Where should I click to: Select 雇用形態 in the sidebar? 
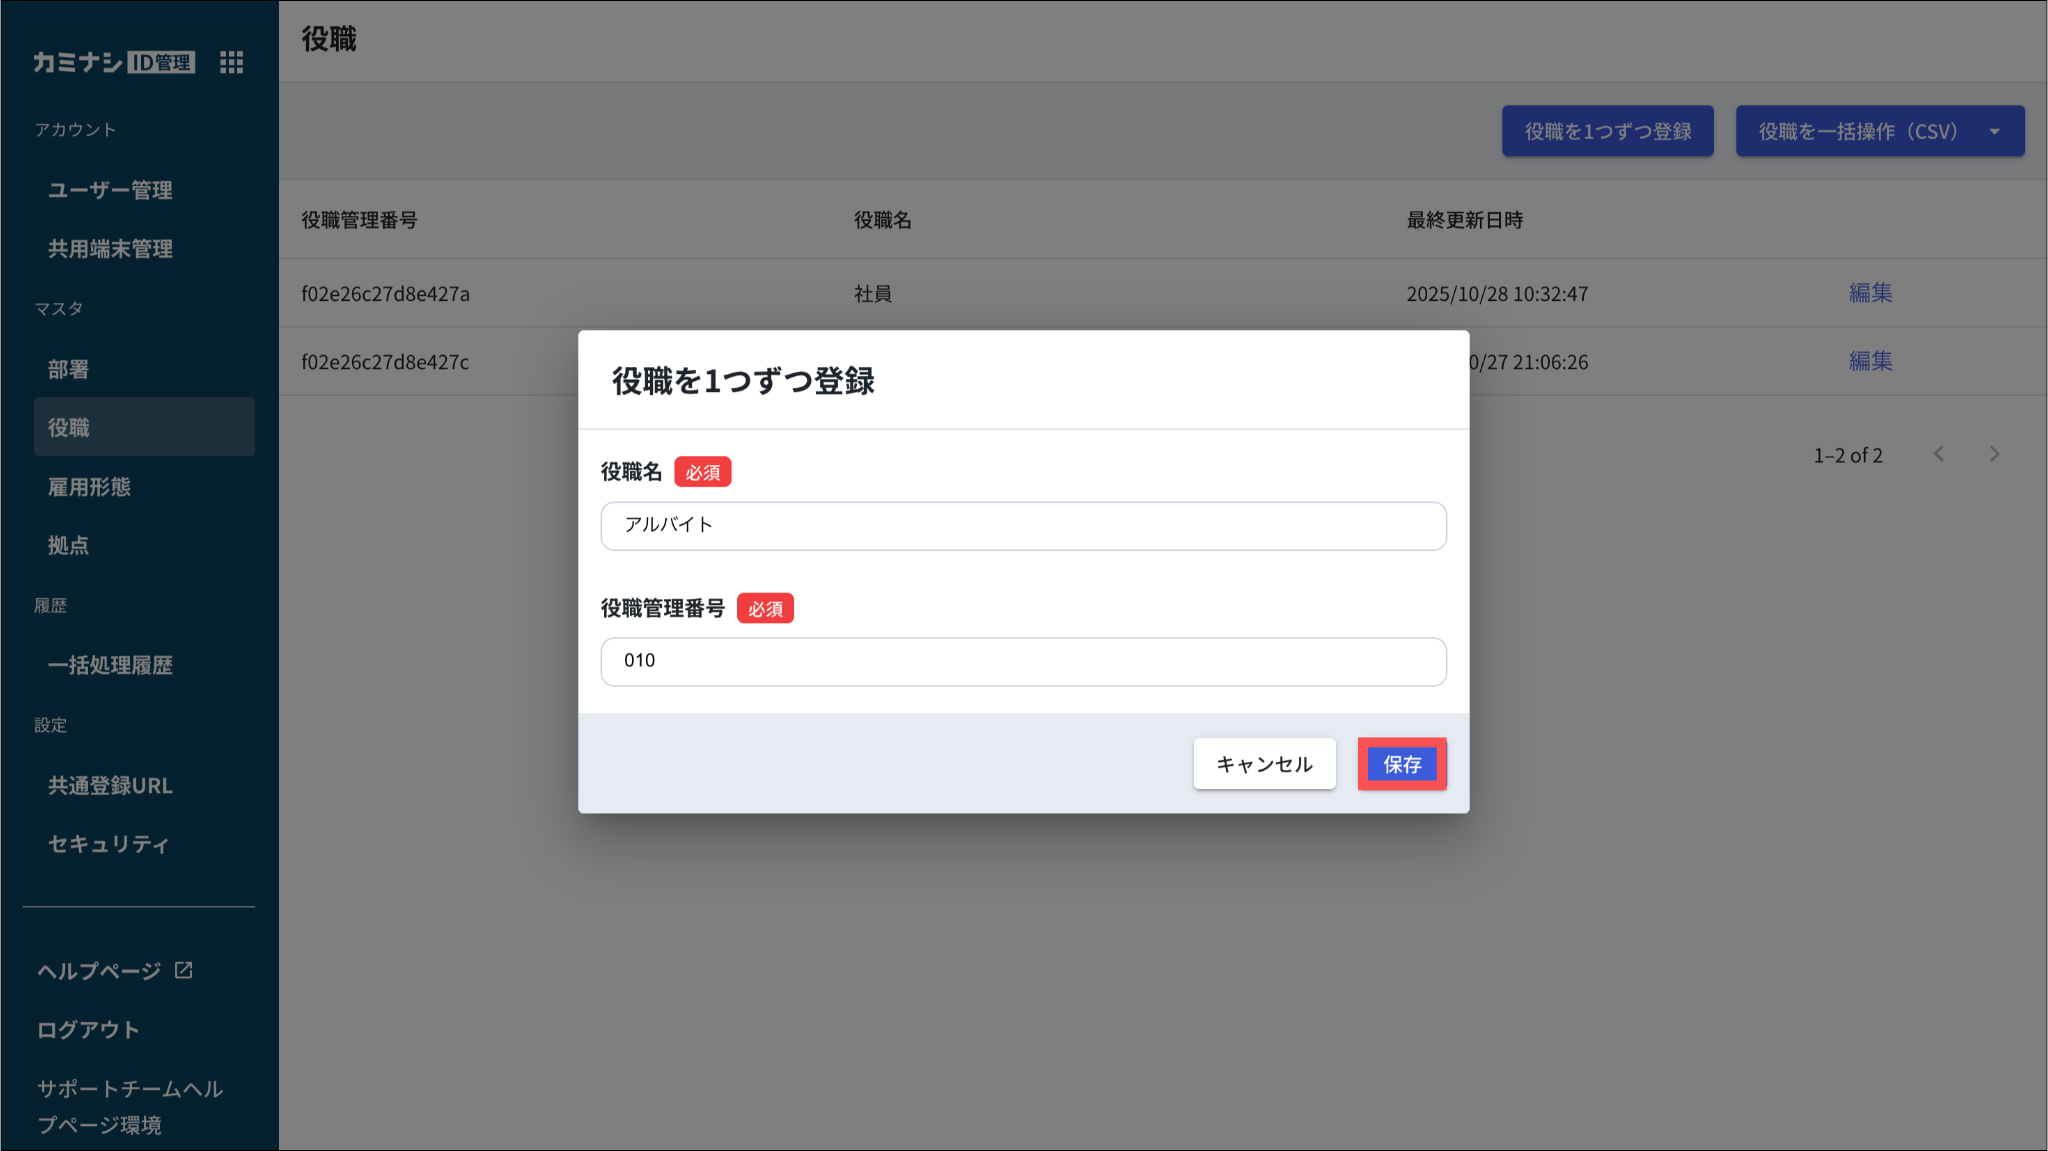pyautogui.click(x=89, y=487)
